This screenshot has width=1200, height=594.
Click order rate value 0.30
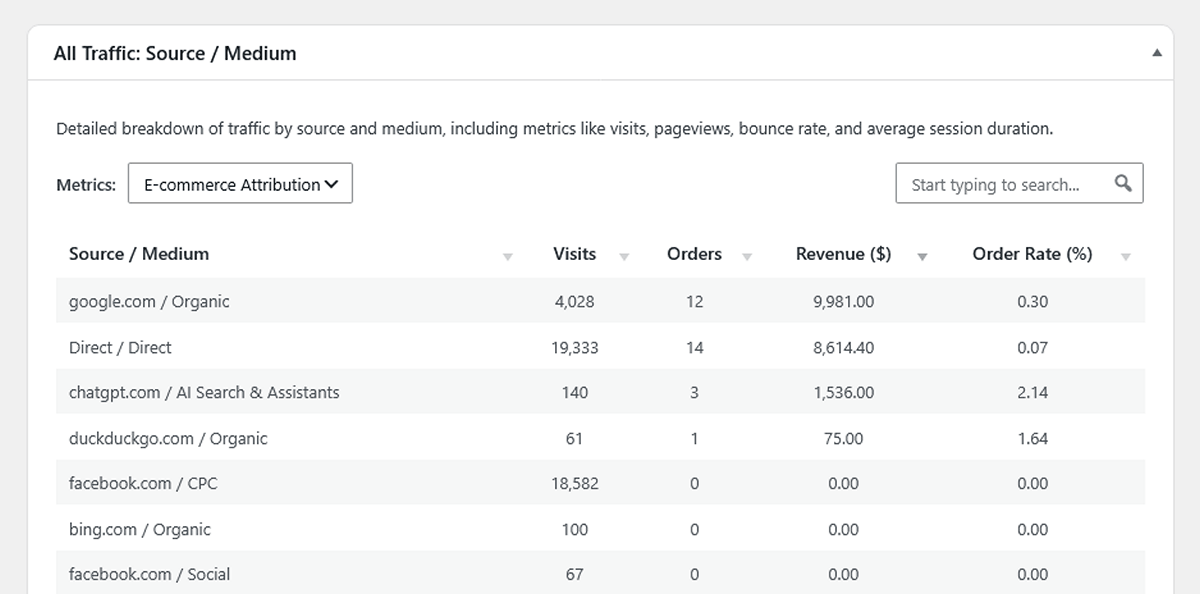pyautogui.click(x=1032, y=301)
